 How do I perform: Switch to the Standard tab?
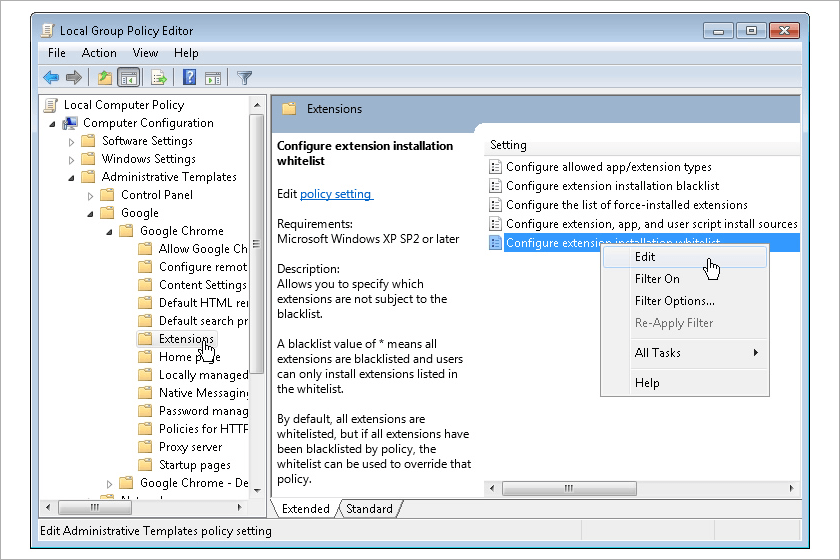coord(369,509)
